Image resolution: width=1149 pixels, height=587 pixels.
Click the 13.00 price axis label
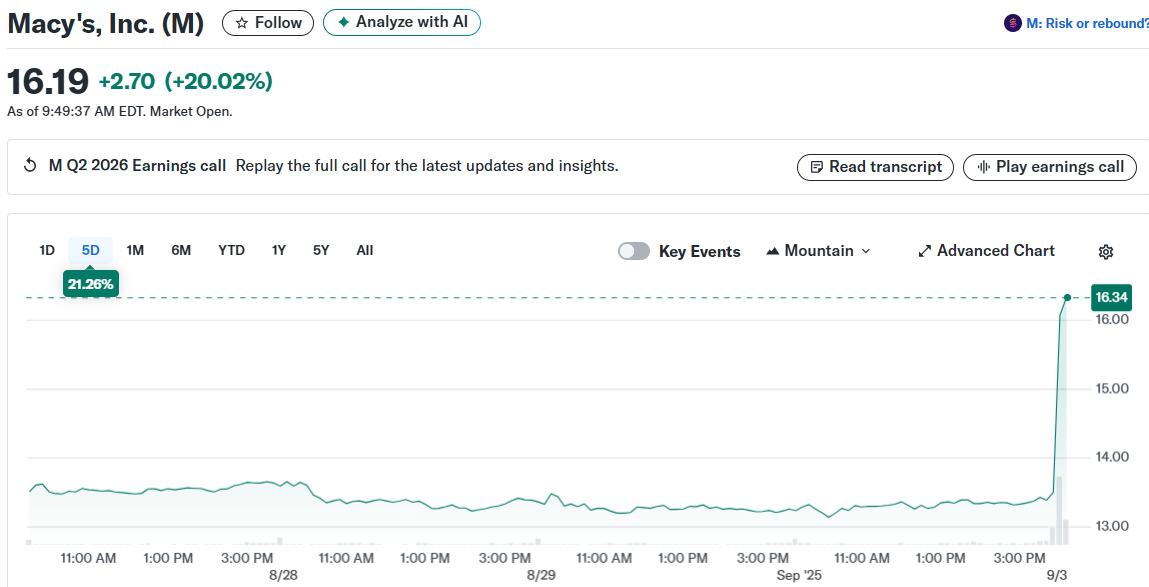click(1112, 526)
